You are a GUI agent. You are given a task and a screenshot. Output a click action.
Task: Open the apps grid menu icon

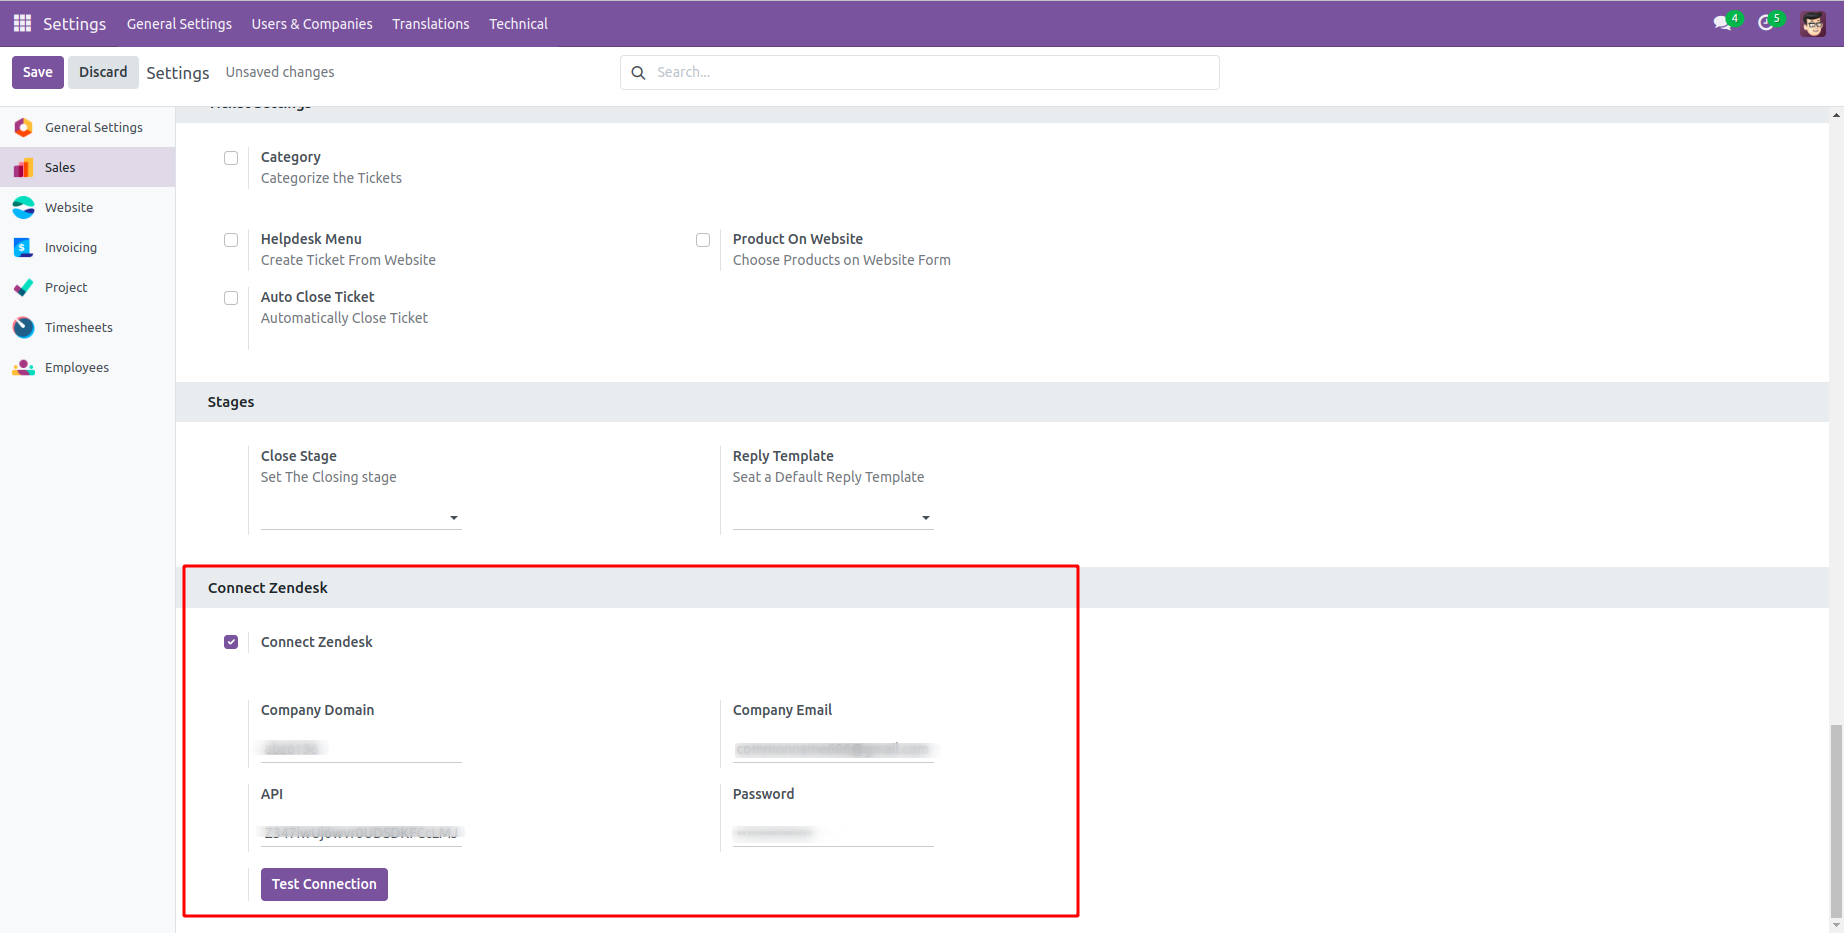(22, 23)
